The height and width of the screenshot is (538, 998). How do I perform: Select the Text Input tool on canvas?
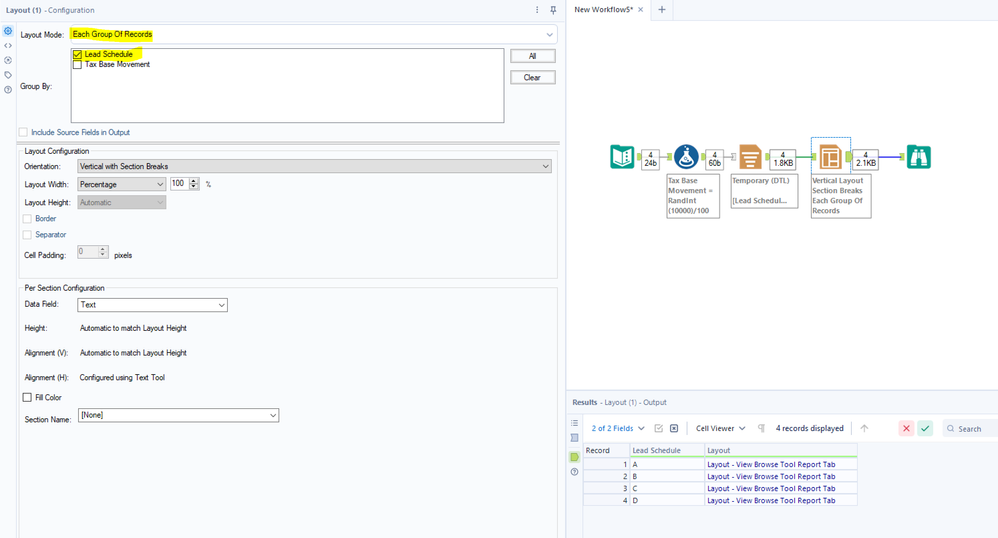tap(622, 157)
